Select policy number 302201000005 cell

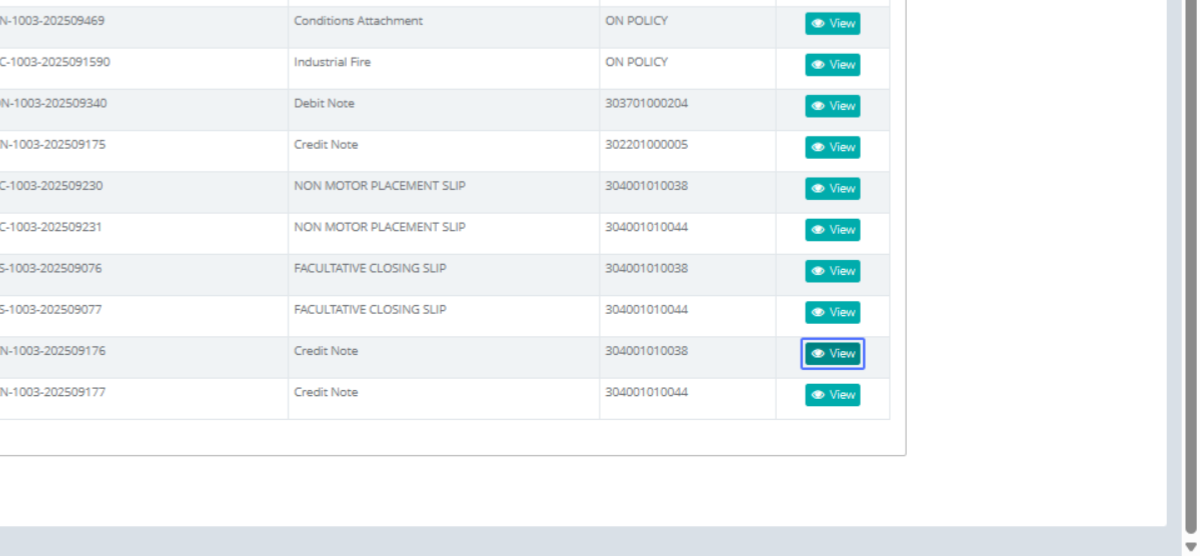point(646,145)
